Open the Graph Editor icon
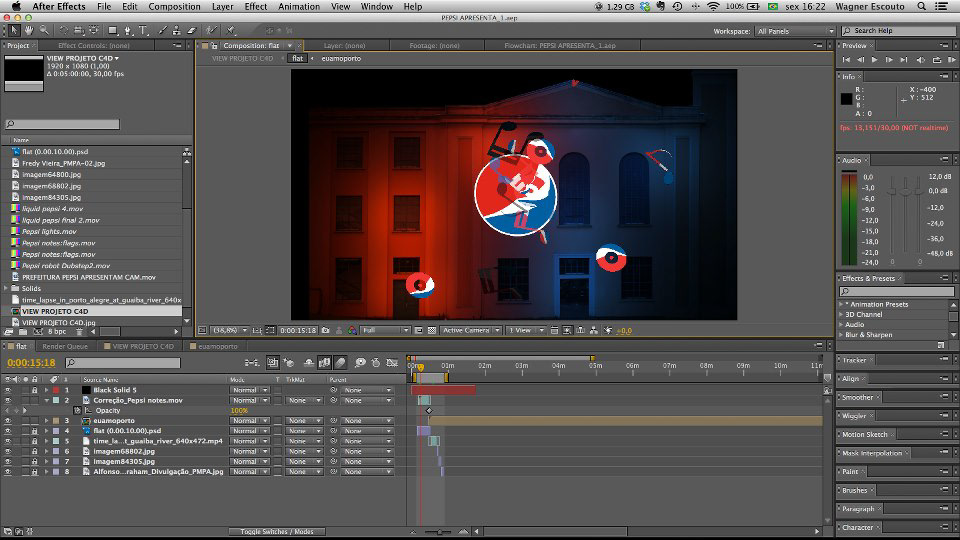The image size is (960, 540). pos(392,363)
